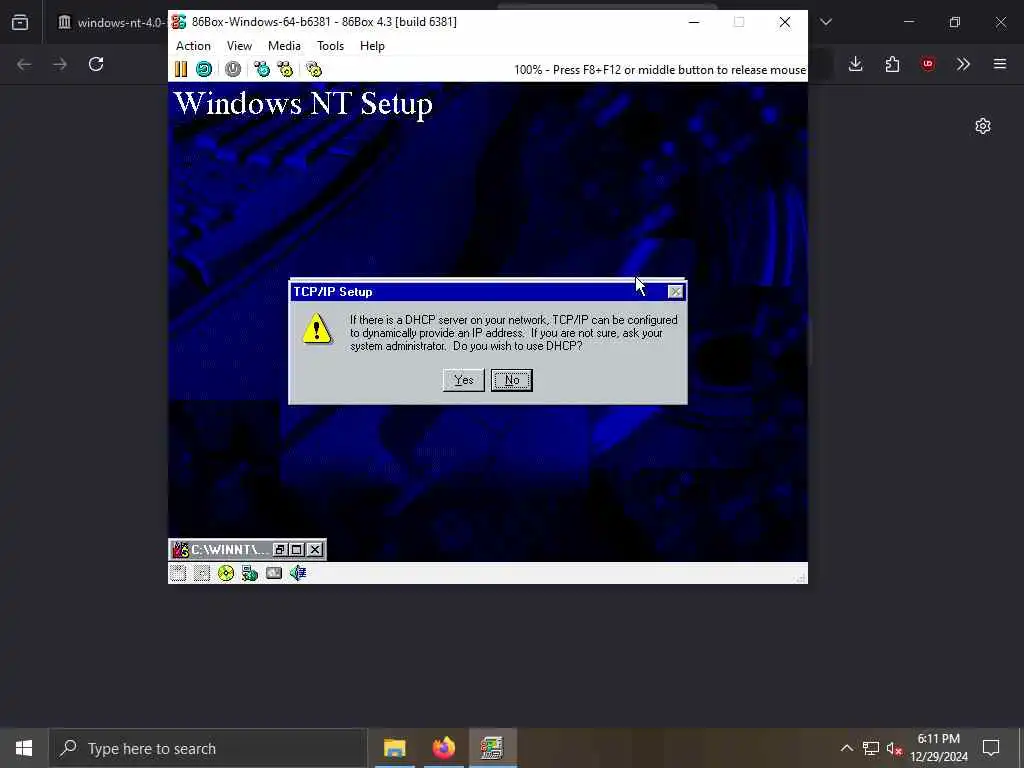
Task: Open the Action menu
Action: (x=193, y=46)
